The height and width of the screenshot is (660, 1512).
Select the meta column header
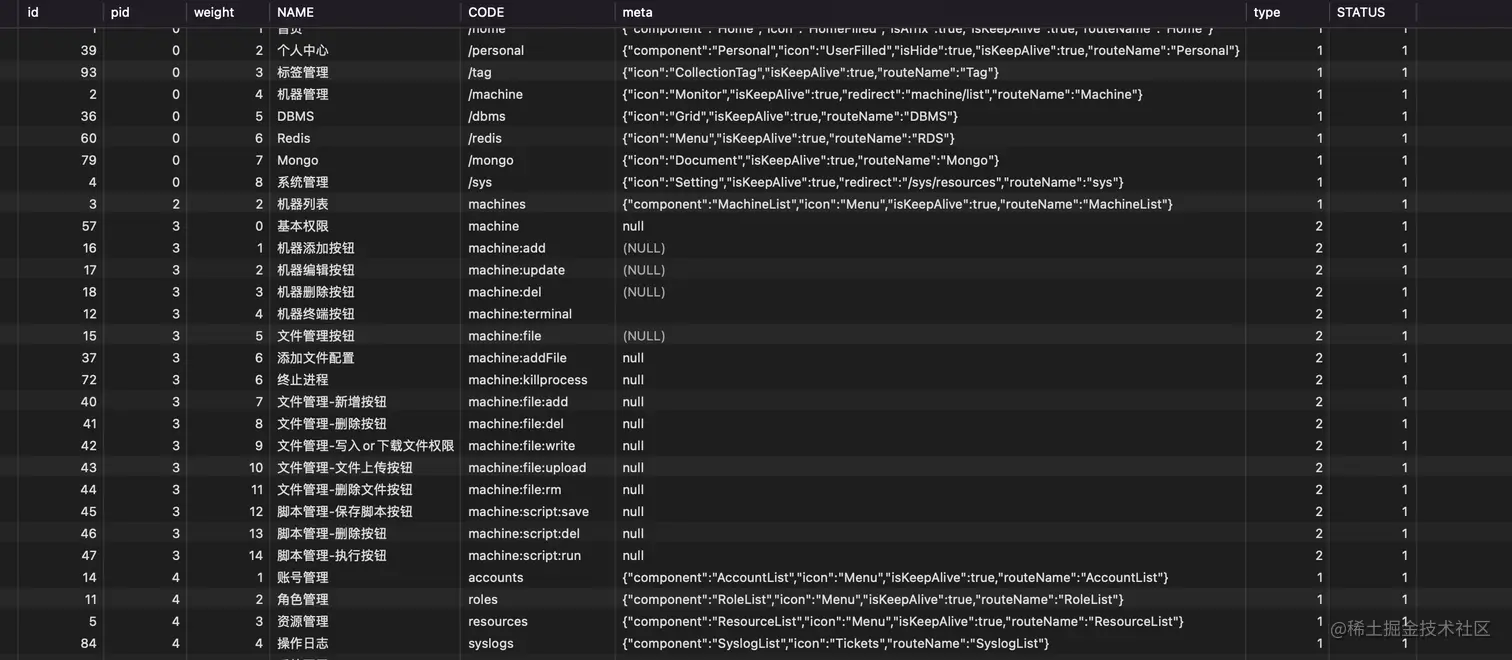(637, 12)
